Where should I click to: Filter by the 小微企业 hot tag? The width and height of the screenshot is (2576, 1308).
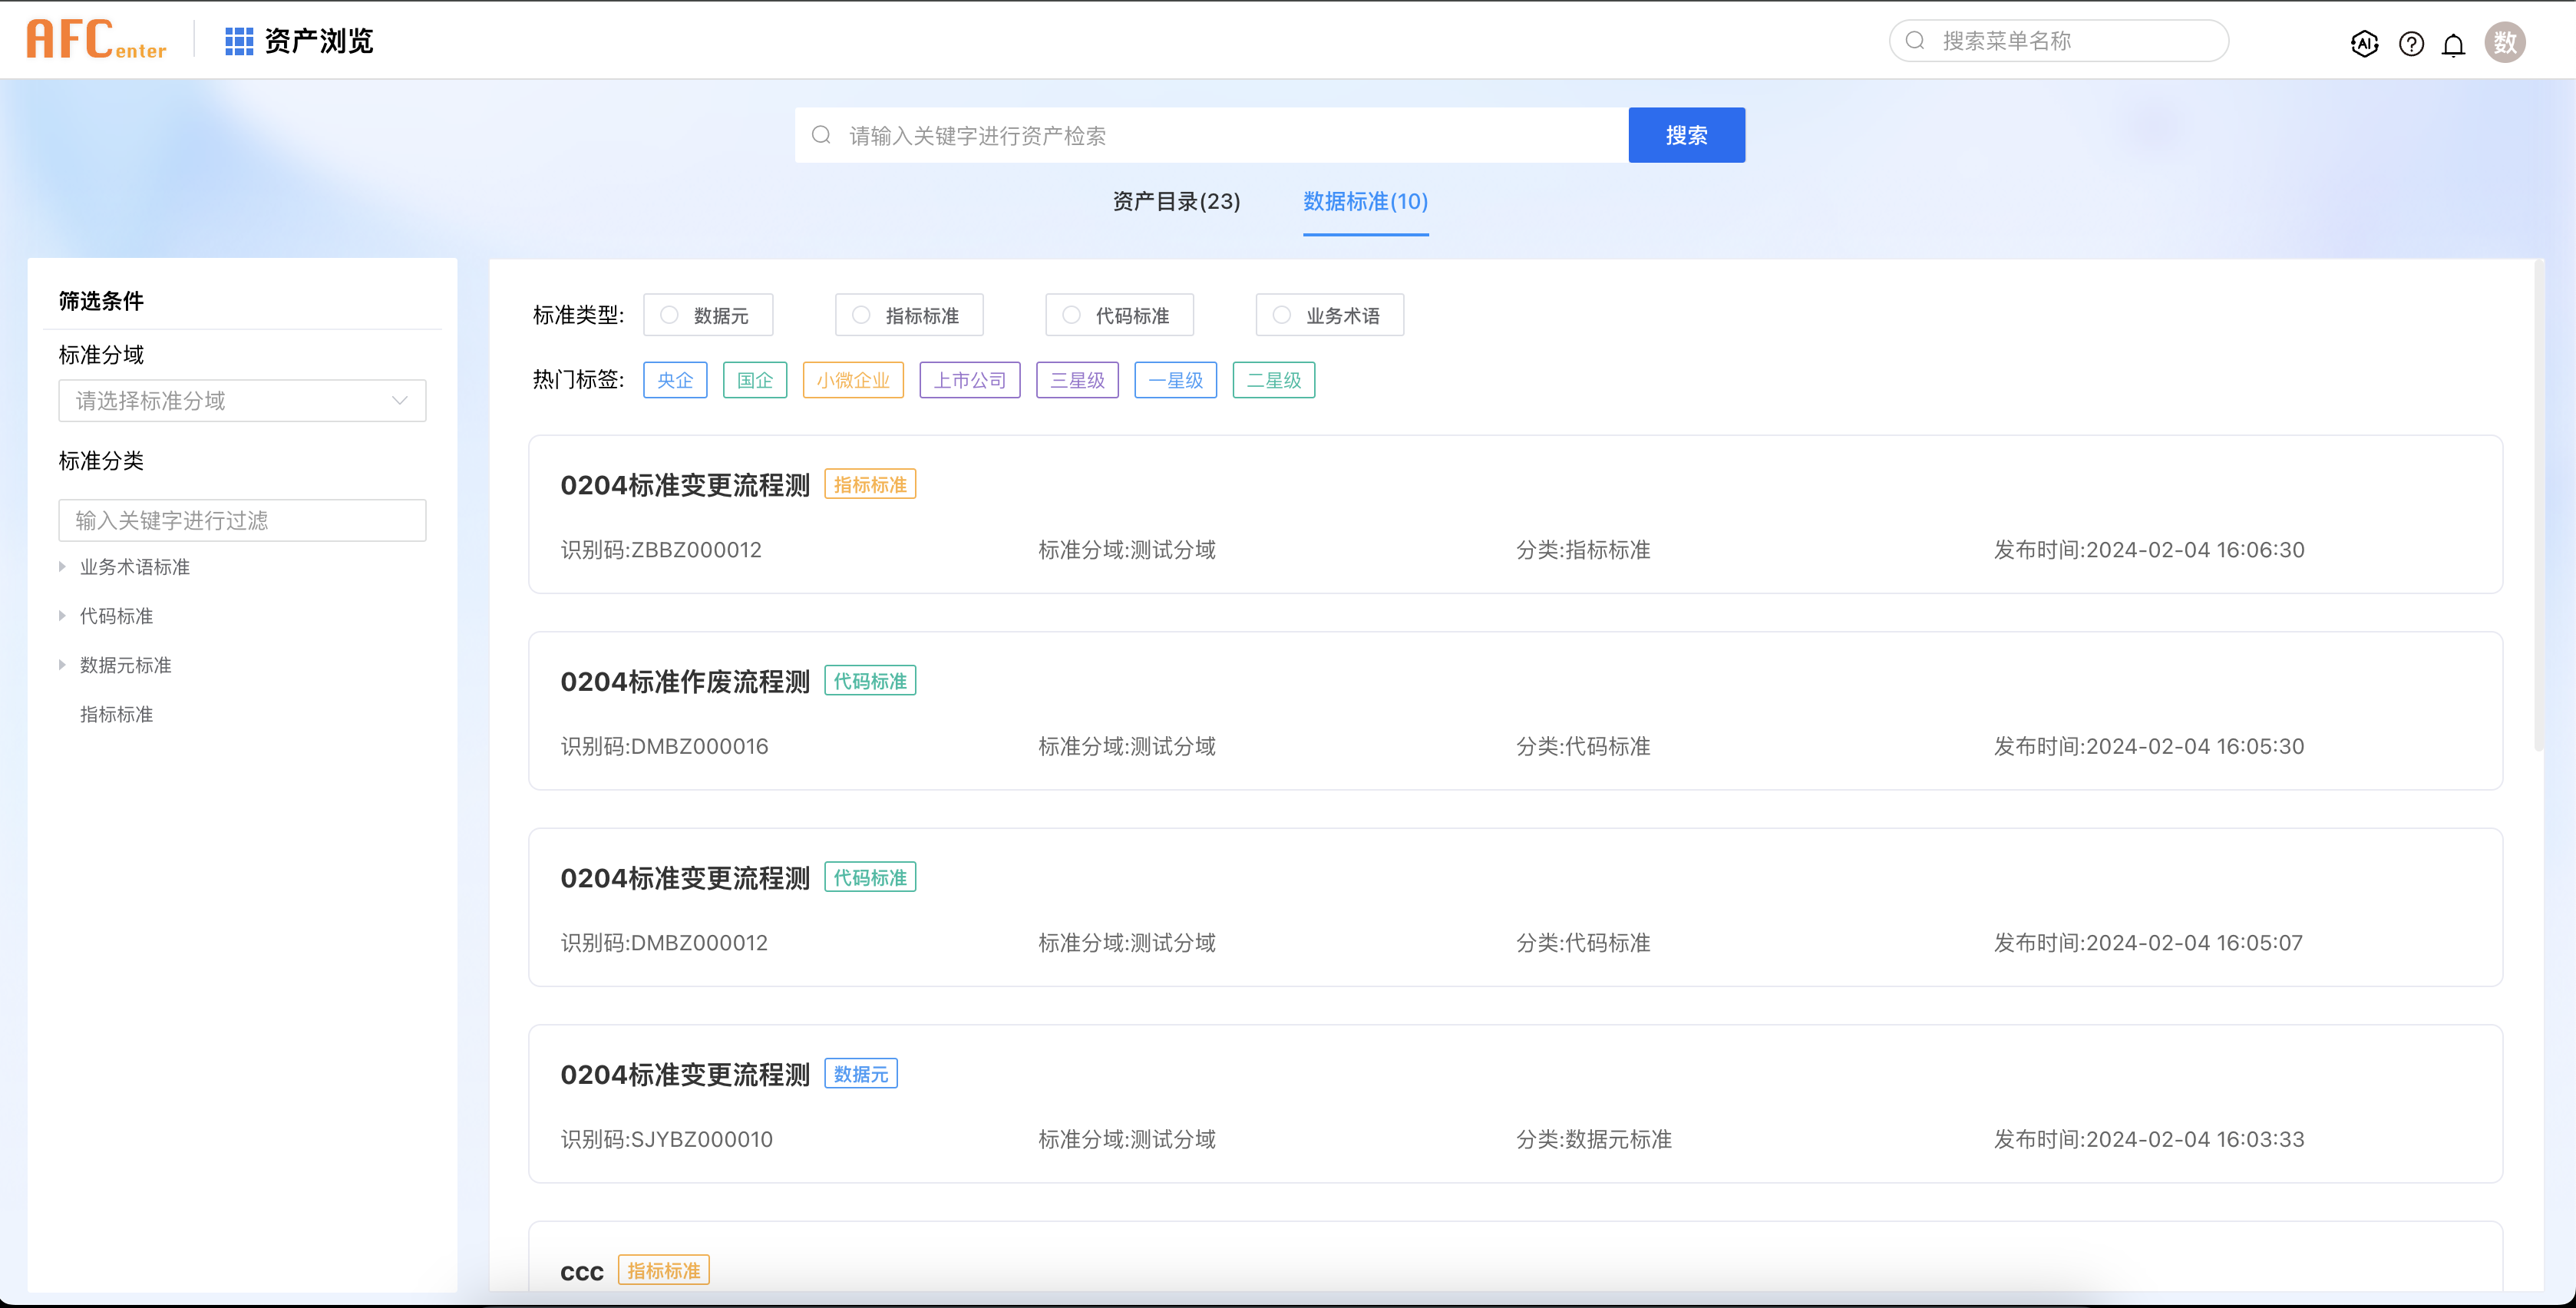[853, 380]
